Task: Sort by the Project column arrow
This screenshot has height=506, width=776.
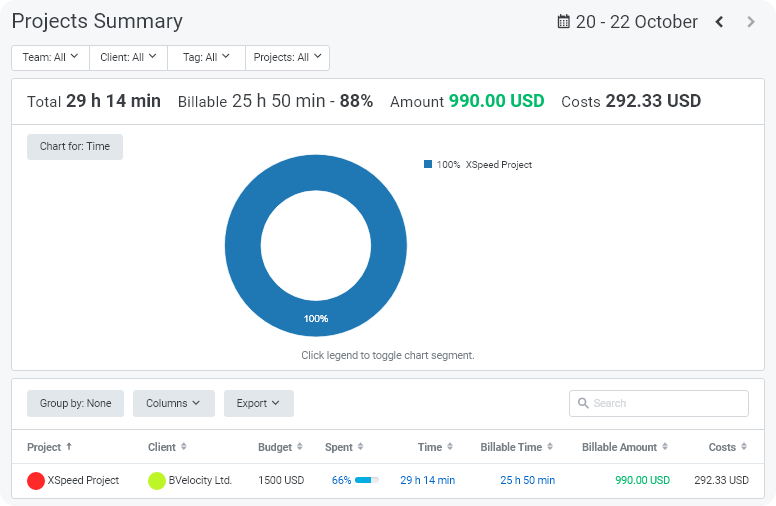Action: pyautogui.click(x=68, y=447)
